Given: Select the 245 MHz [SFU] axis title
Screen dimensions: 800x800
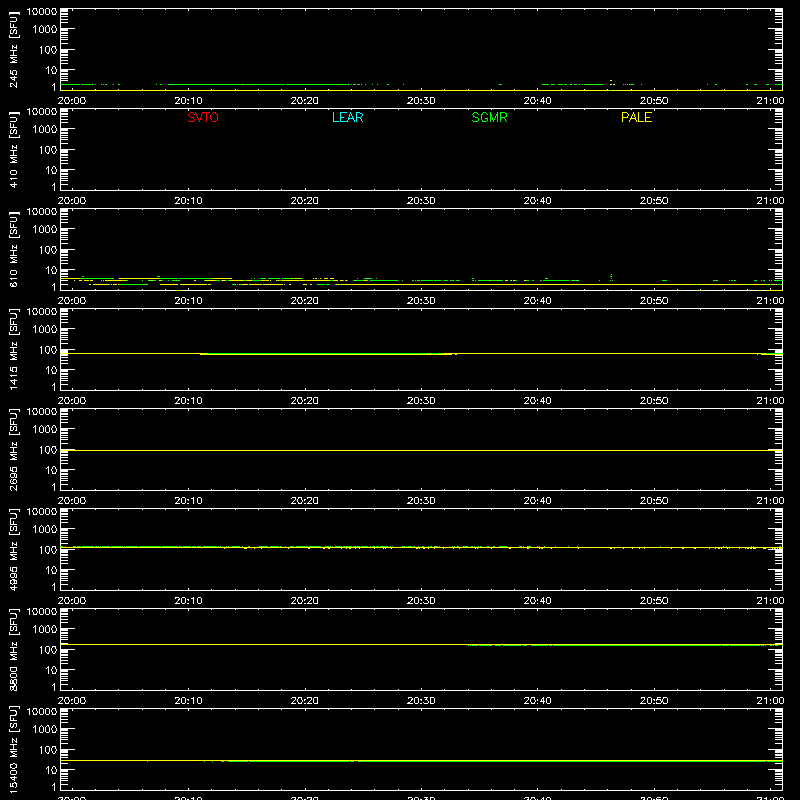Looking at the screenshot, I should point(13,49).
